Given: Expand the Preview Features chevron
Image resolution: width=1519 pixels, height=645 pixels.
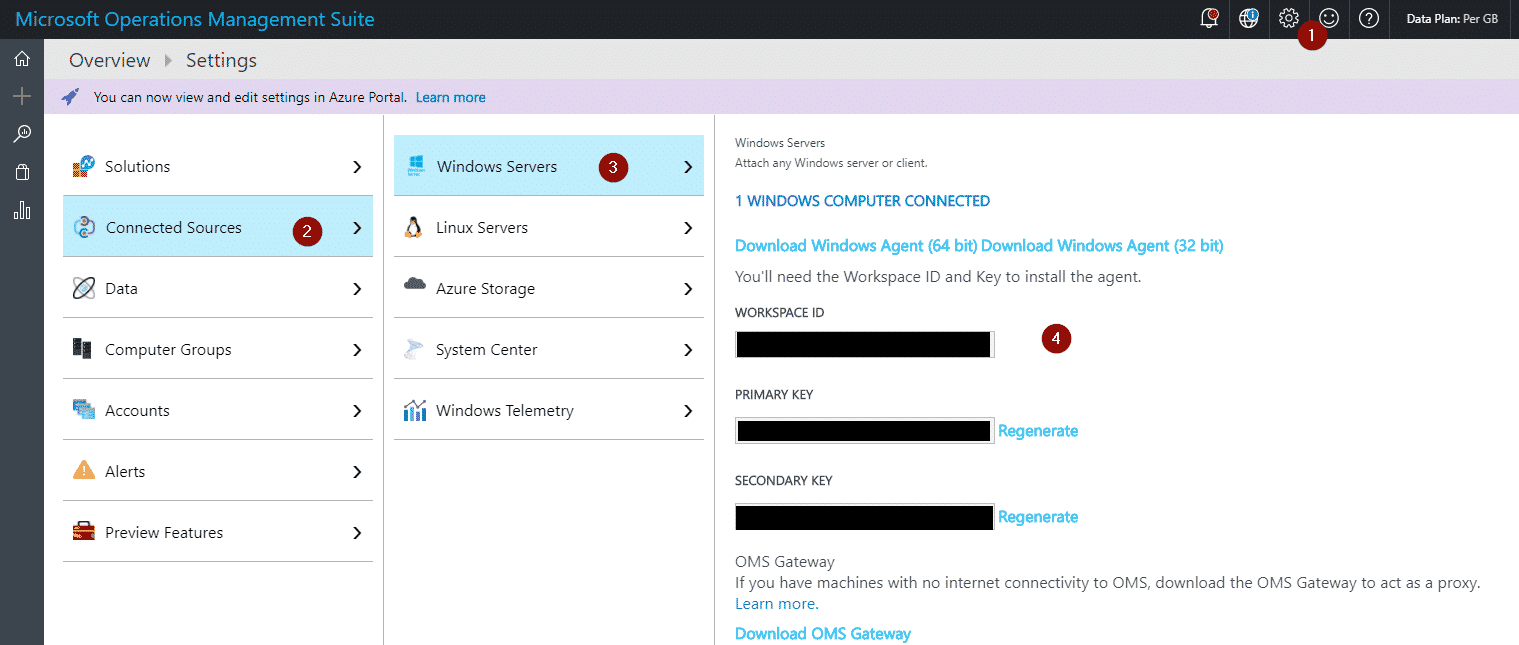Looking at the screenshot, I should 357,533.
